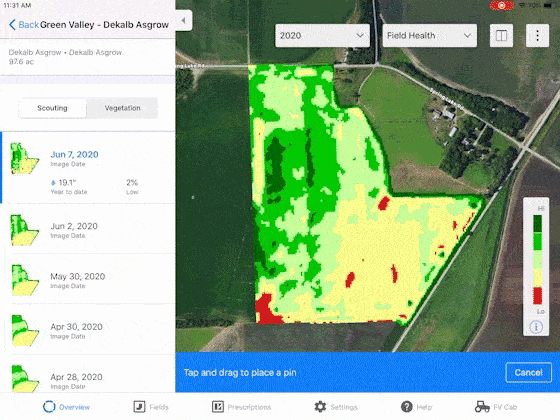Viewport: 560px width, 420px height.
Task: Select the May 30, 2020 image thumbnail
Action: [x=25, y=280]
